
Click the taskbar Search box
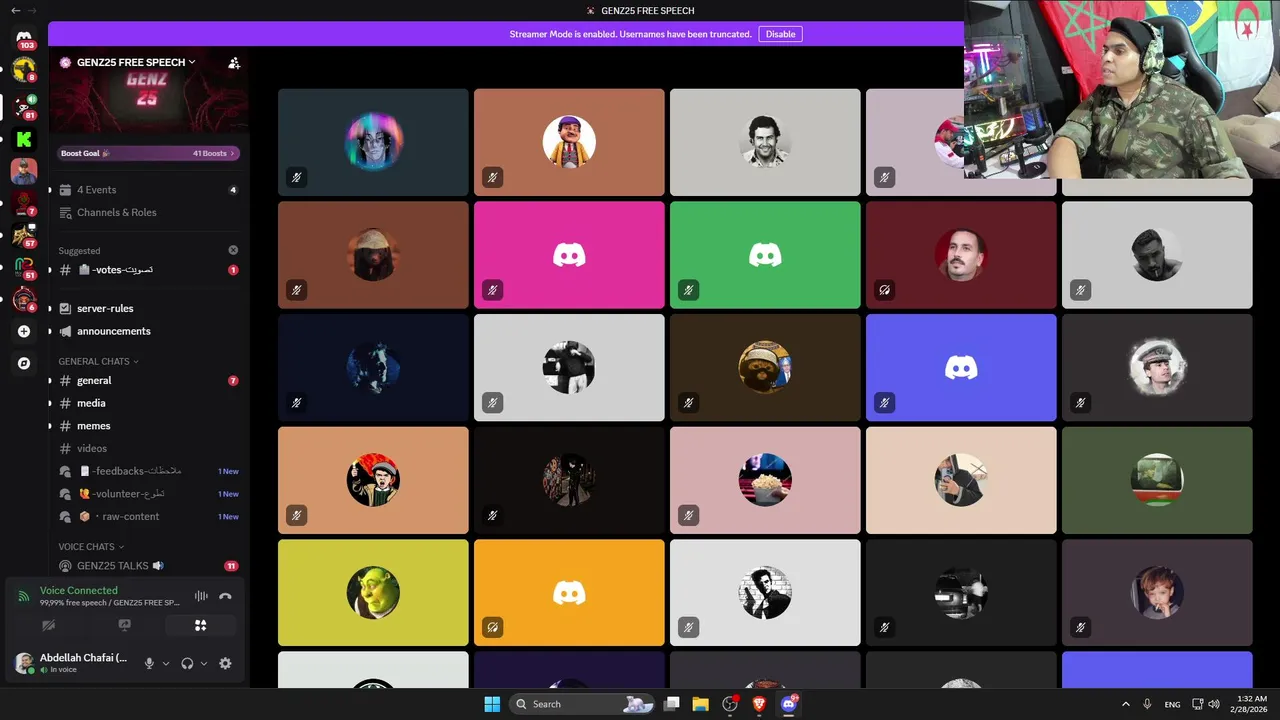tap(583, 704)
